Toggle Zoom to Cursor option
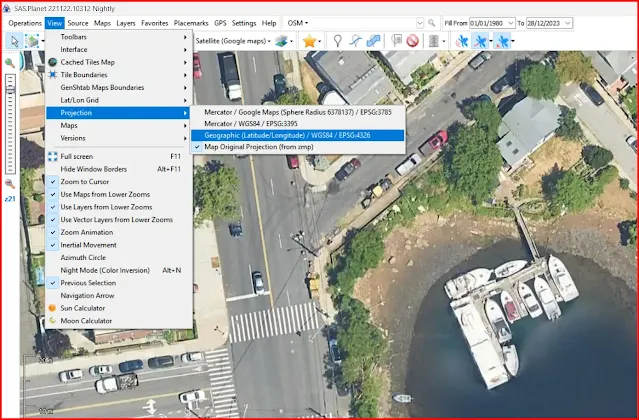The height and width of the screenshot is (420, 639). click(118, 182)
